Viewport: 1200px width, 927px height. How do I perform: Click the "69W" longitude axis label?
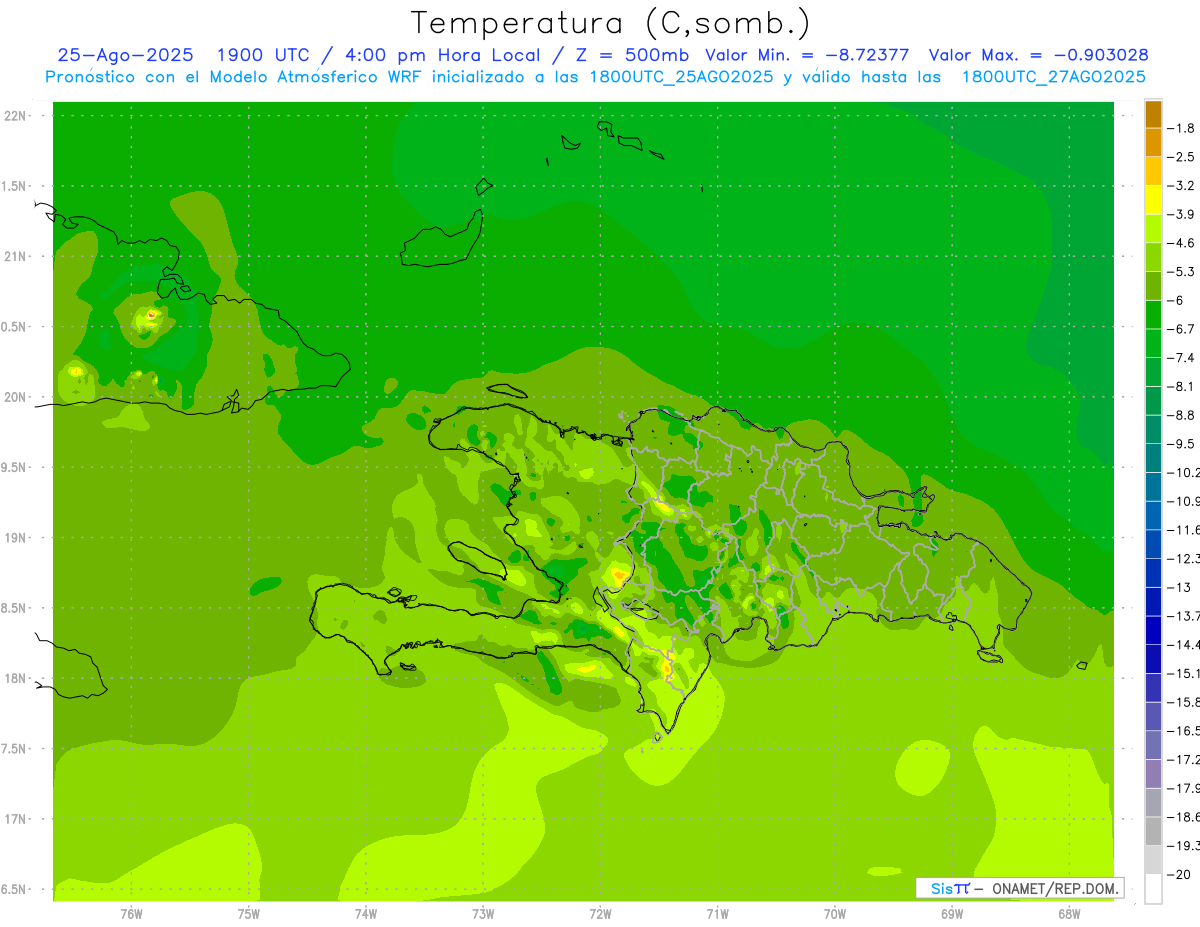click(x=952, y=914)
